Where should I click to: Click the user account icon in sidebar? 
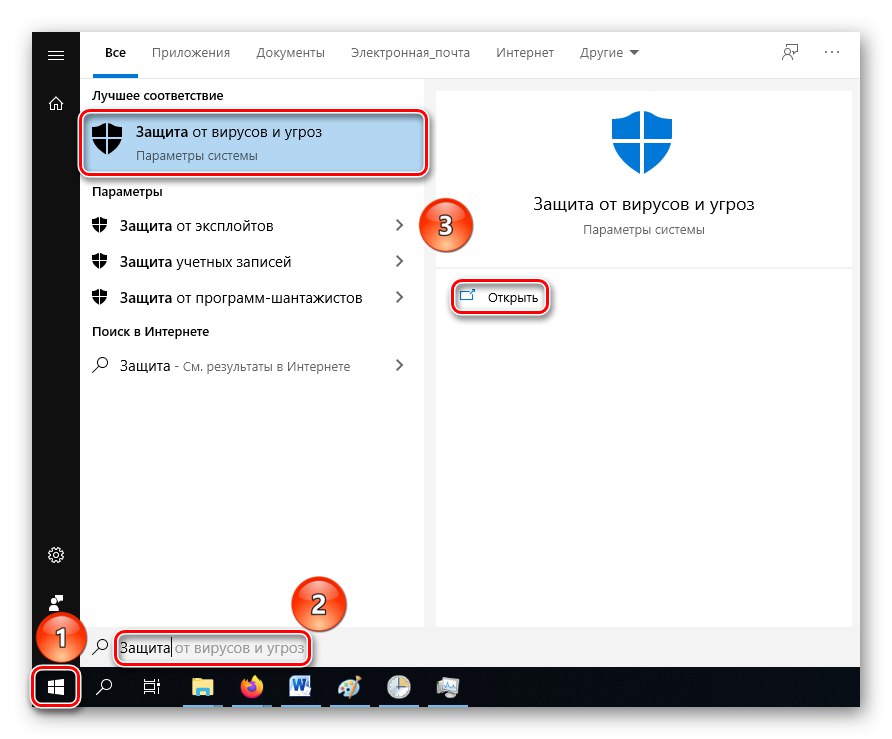click(x=56, y=602)
